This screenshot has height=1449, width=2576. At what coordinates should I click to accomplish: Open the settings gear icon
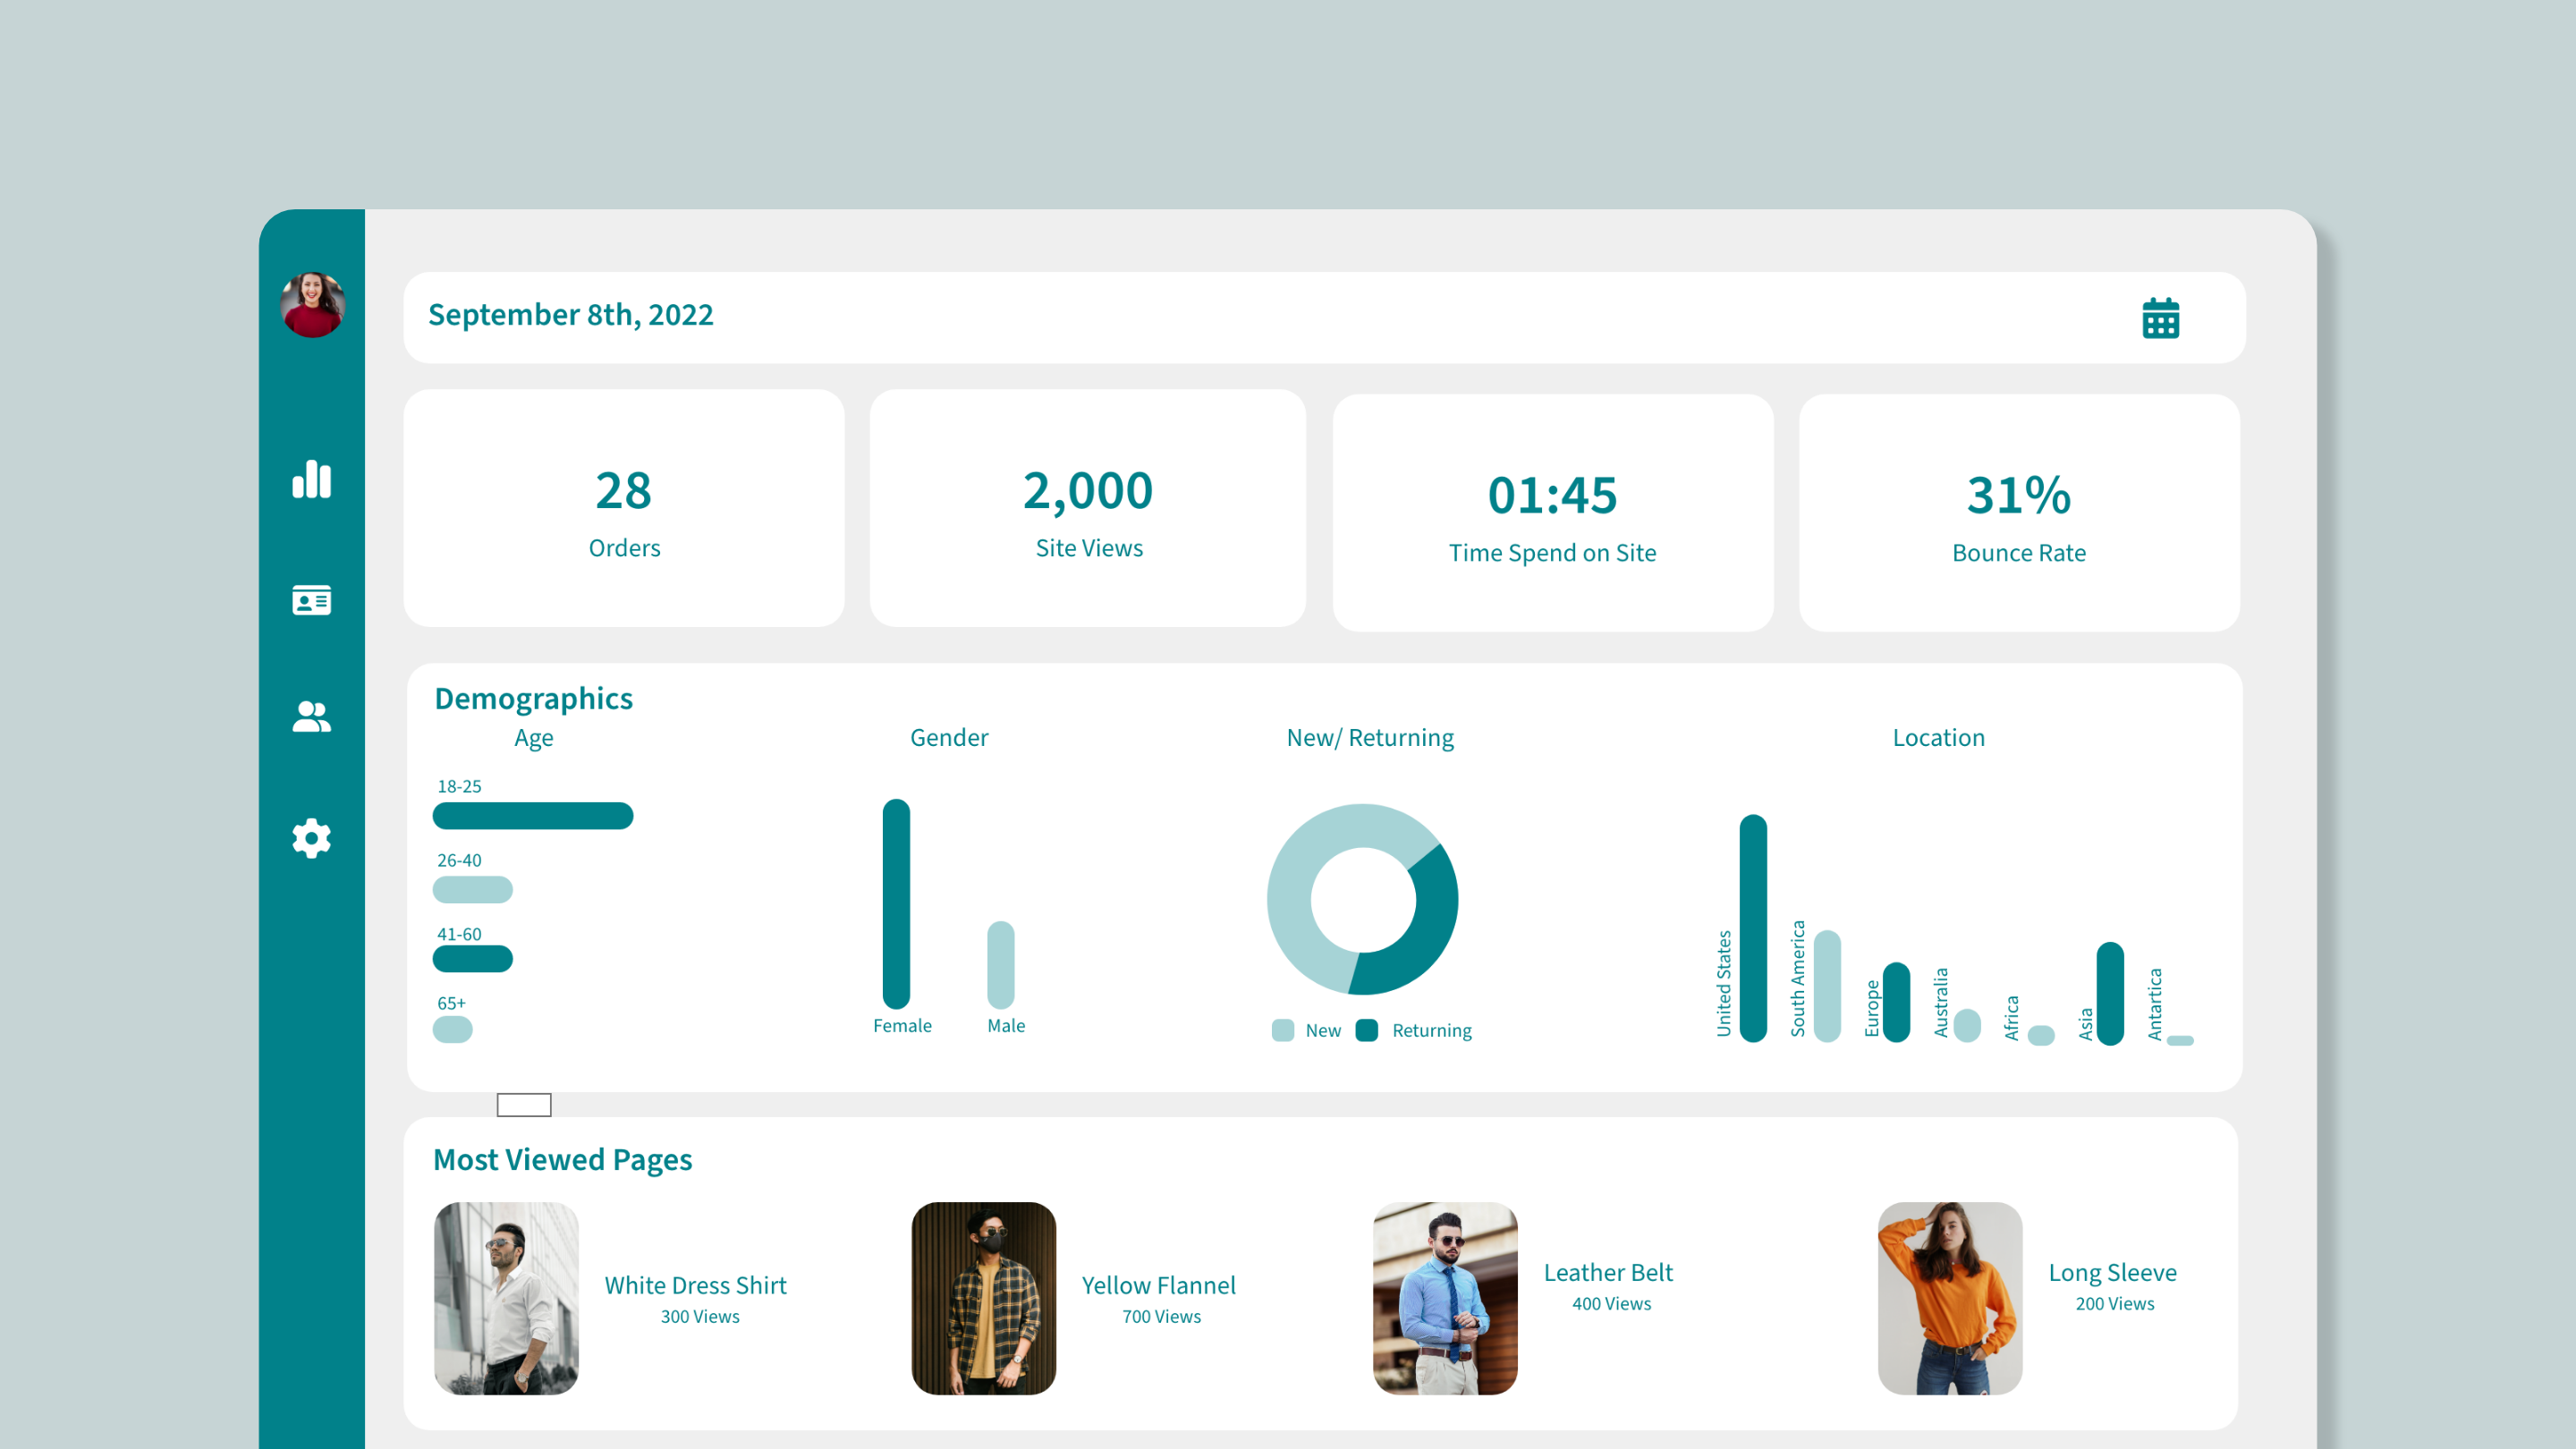pos(311,838)
